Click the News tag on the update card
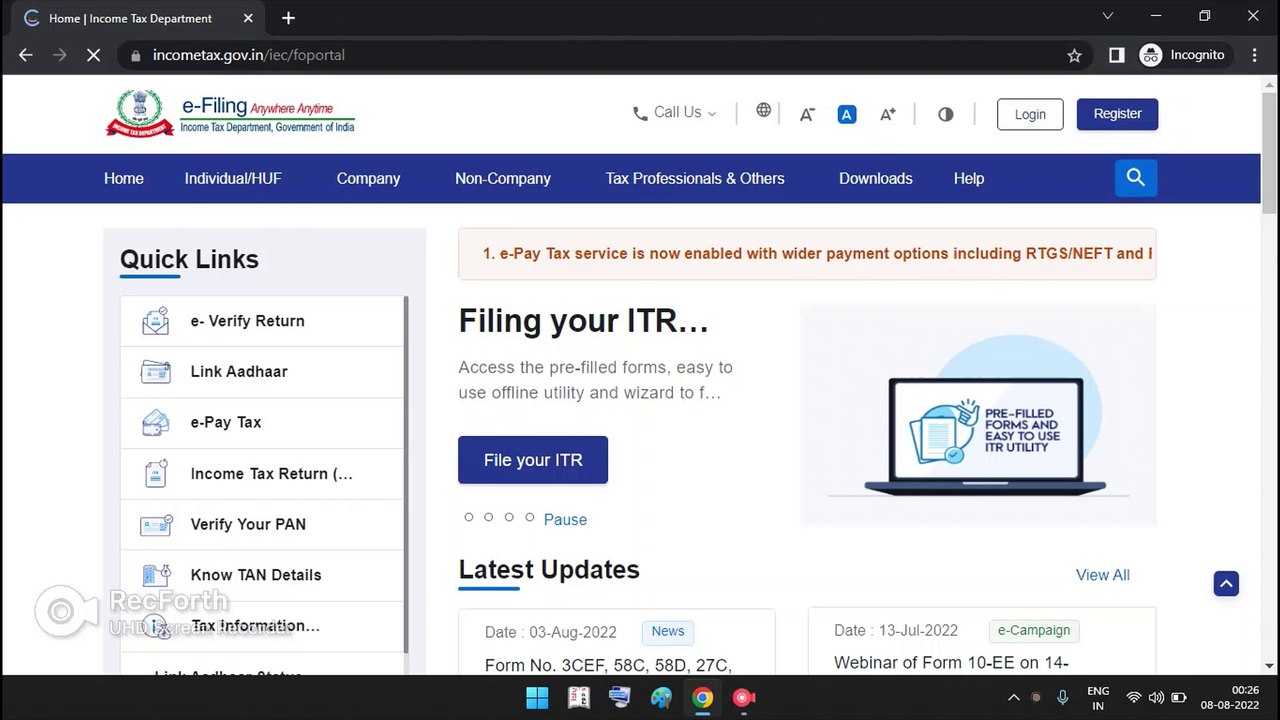The height and width of the screenshot is (720, 1280). click(668, 631)
